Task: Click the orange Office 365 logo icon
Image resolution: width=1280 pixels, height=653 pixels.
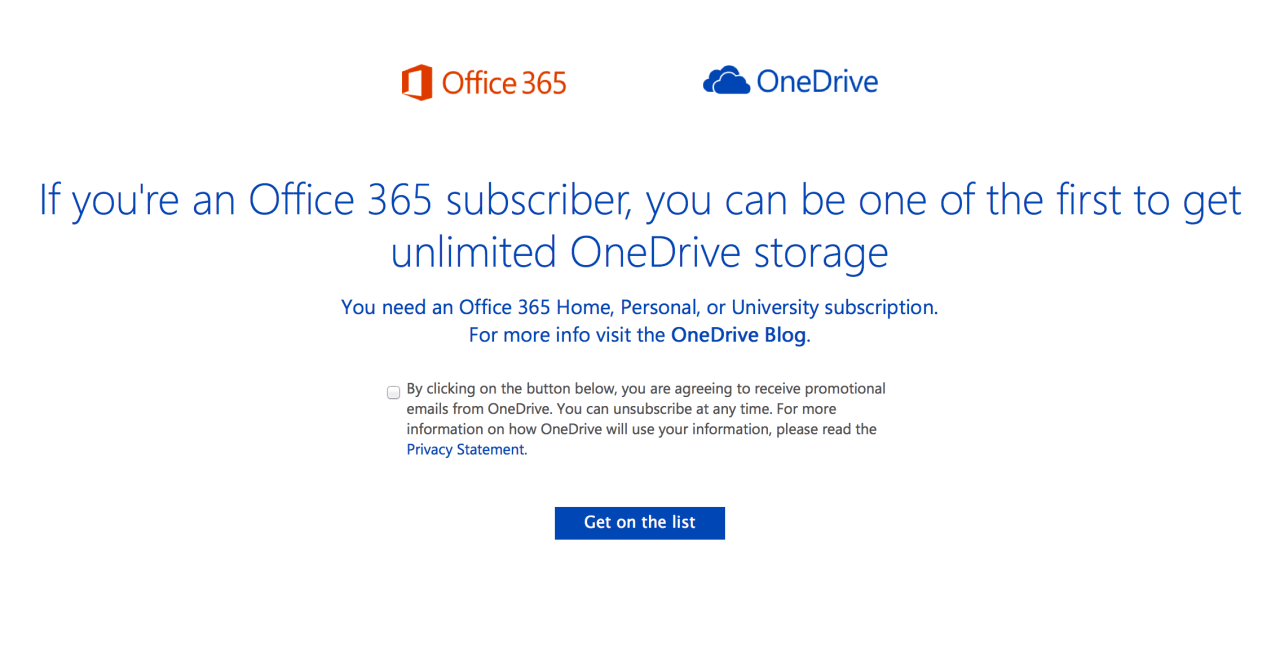Action: 417,82
